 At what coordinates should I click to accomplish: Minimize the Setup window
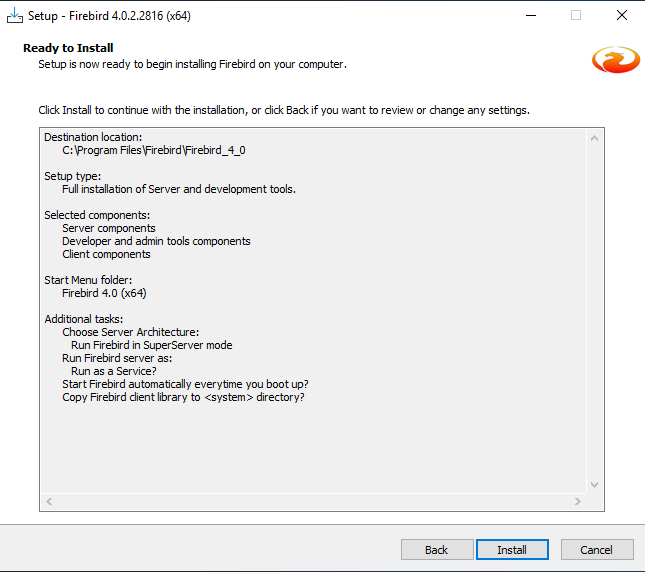(529, 15)
